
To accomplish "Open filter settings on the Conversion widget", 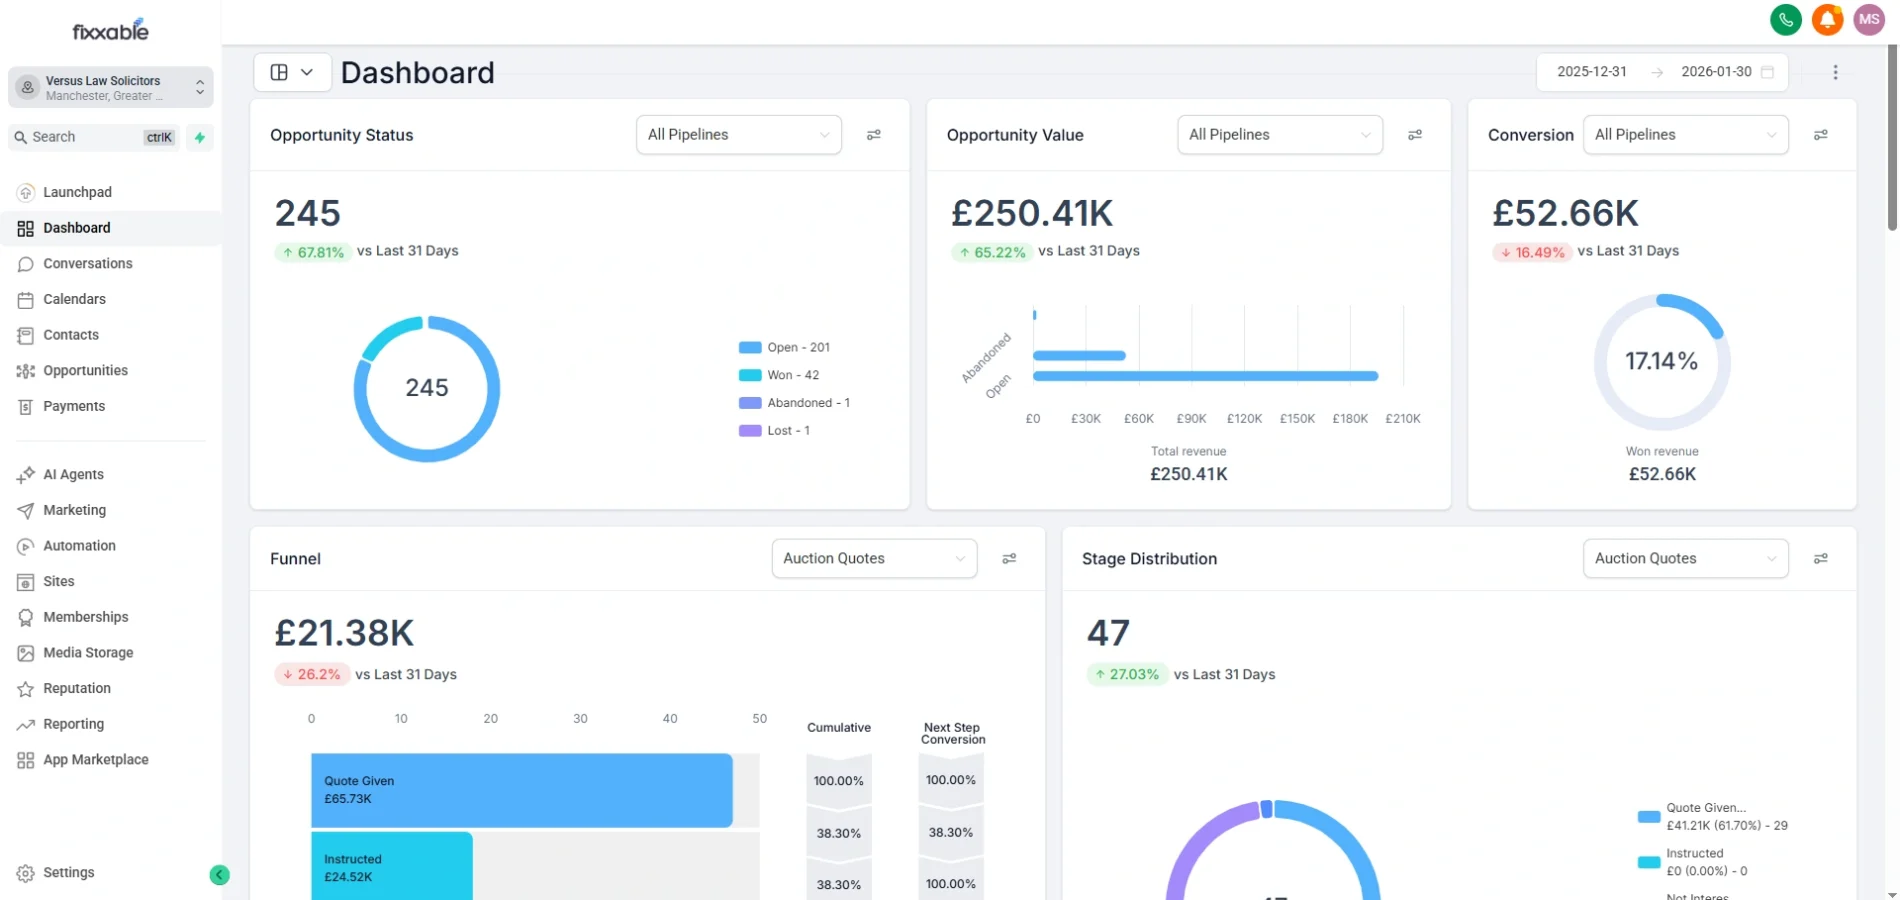I will pos(1821,134).
